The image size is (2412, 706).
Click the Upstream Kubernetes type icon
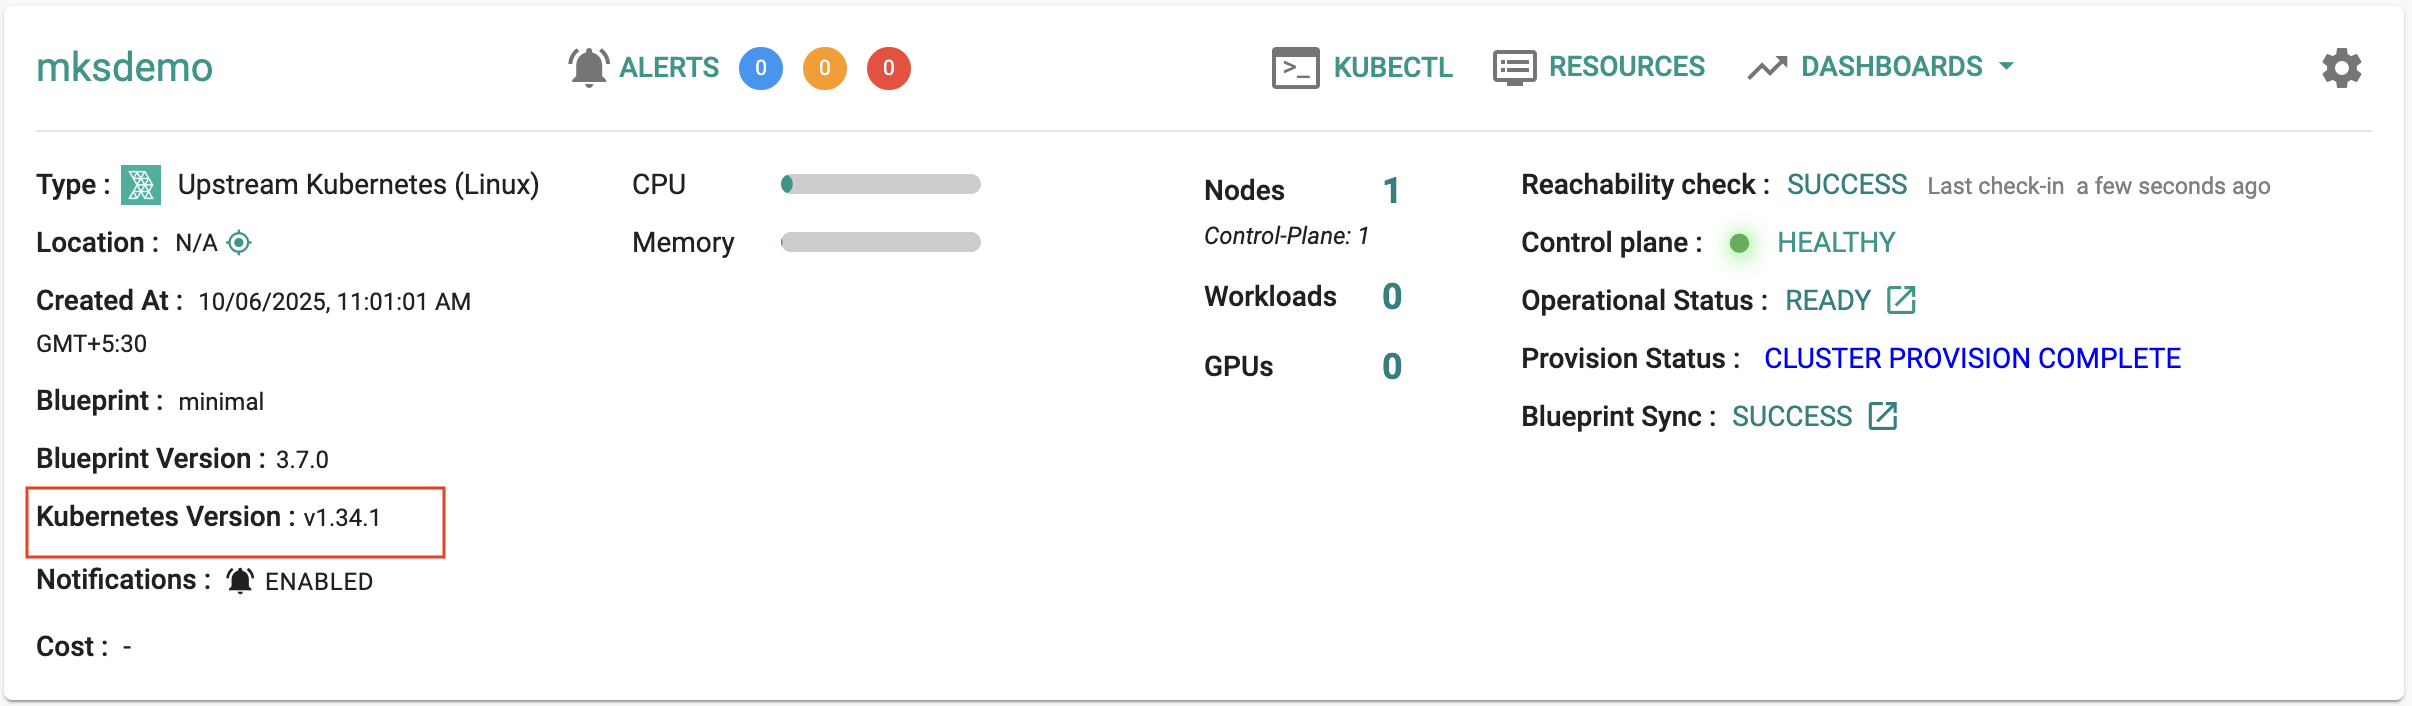pos(141,185)
